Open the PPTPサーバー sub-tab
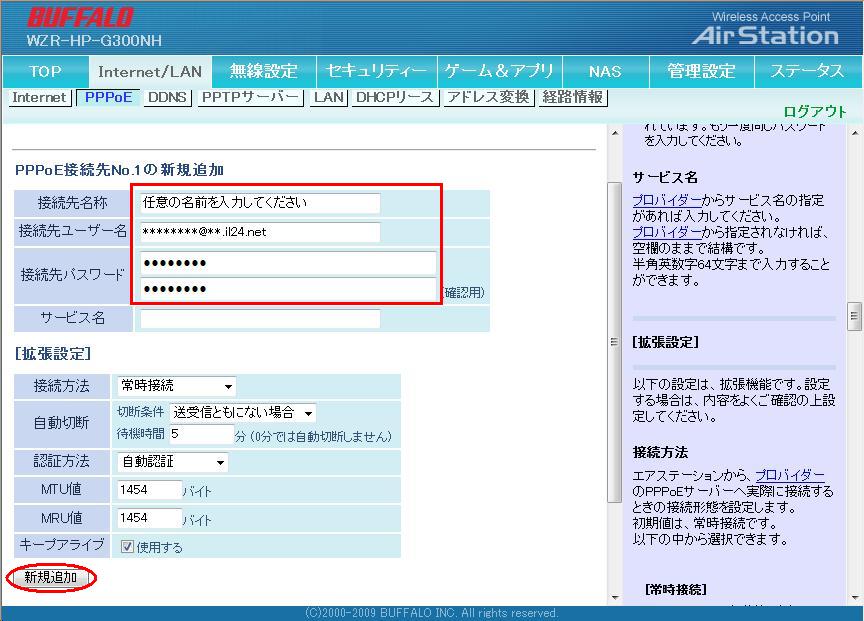Screen dimensions: 864x621 [250, 97]
